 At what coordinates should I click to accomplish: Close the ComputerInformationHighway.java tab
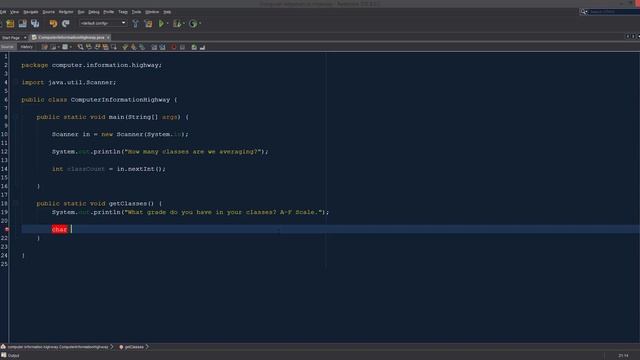[x=108, y=38]
